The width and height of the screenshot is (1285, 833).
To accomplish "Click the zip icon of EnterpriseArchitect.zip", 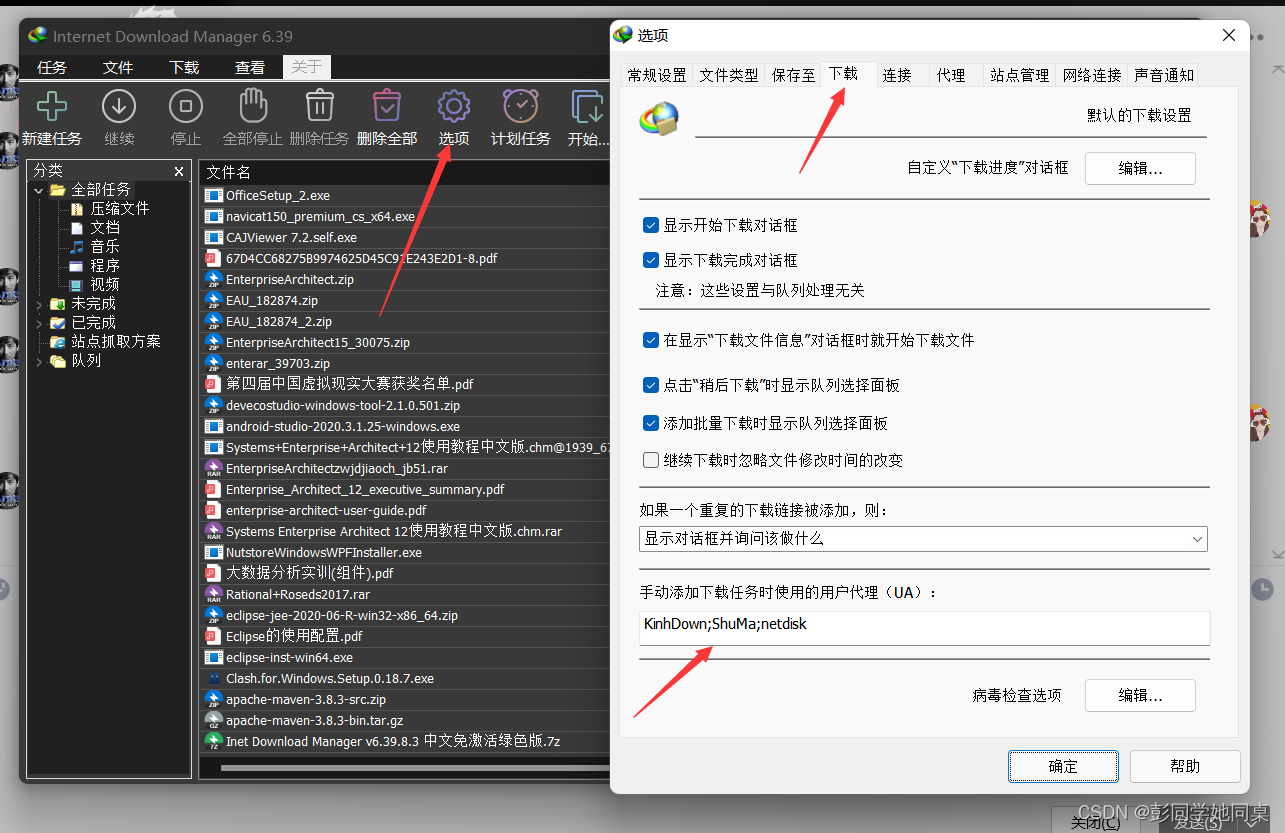I will (x=213, y=279).
